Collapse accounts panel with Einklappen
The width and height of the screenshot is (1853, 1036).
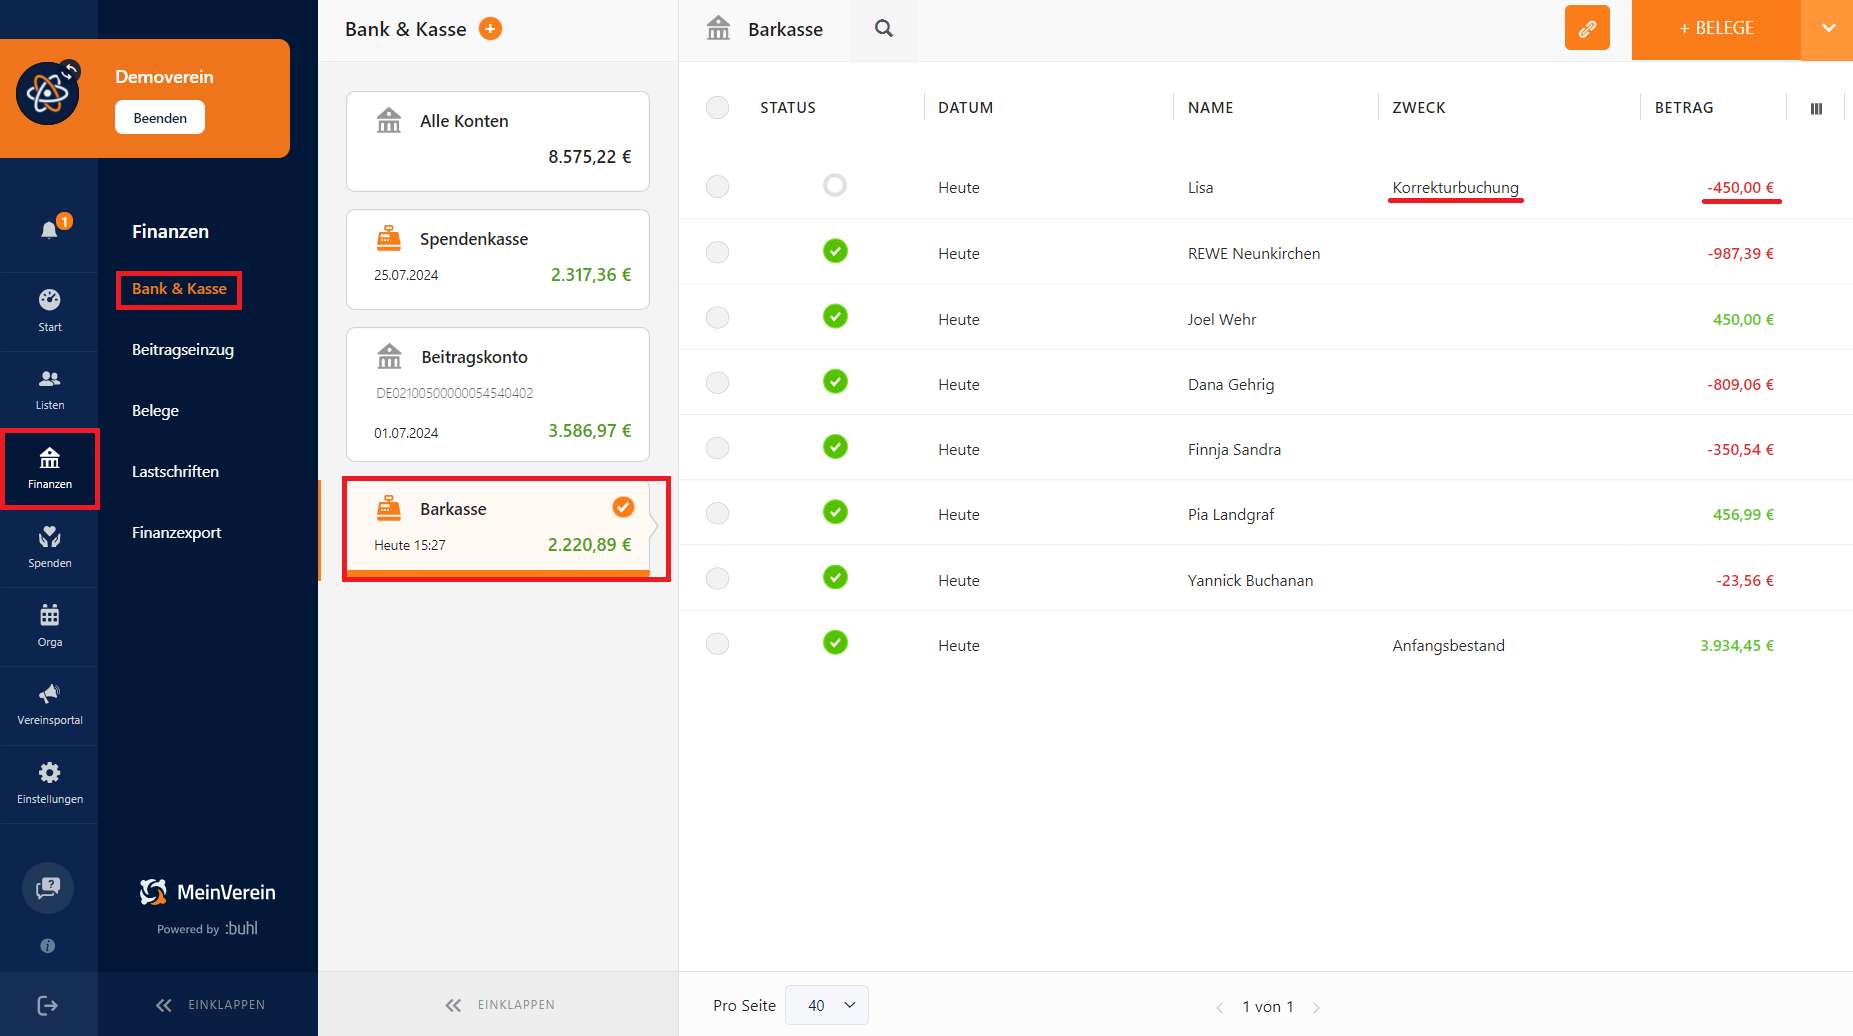point(499,1005)
